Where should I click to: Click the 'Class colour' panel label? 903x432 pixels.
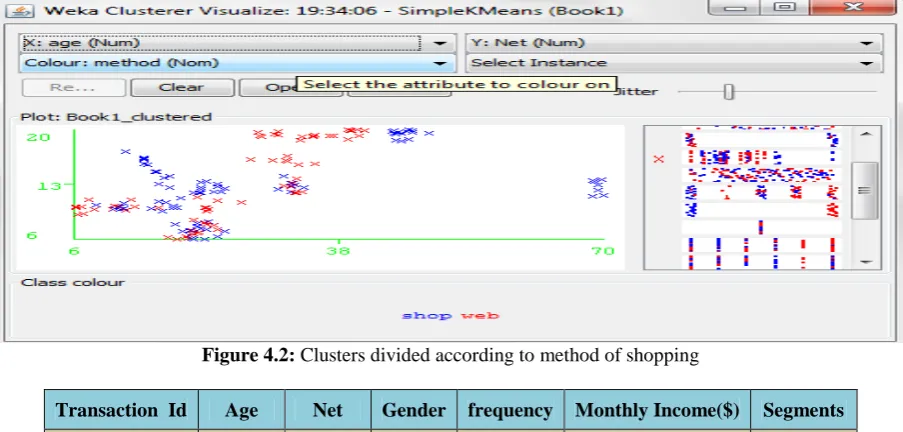73,282
